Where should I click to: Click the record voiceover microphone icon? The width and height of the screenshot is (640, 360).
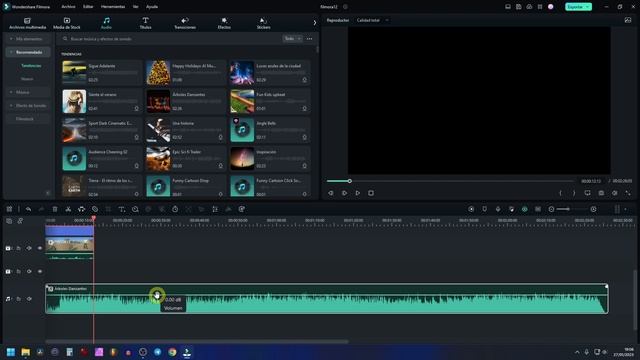pyautogui.click(x=498, y=209)
